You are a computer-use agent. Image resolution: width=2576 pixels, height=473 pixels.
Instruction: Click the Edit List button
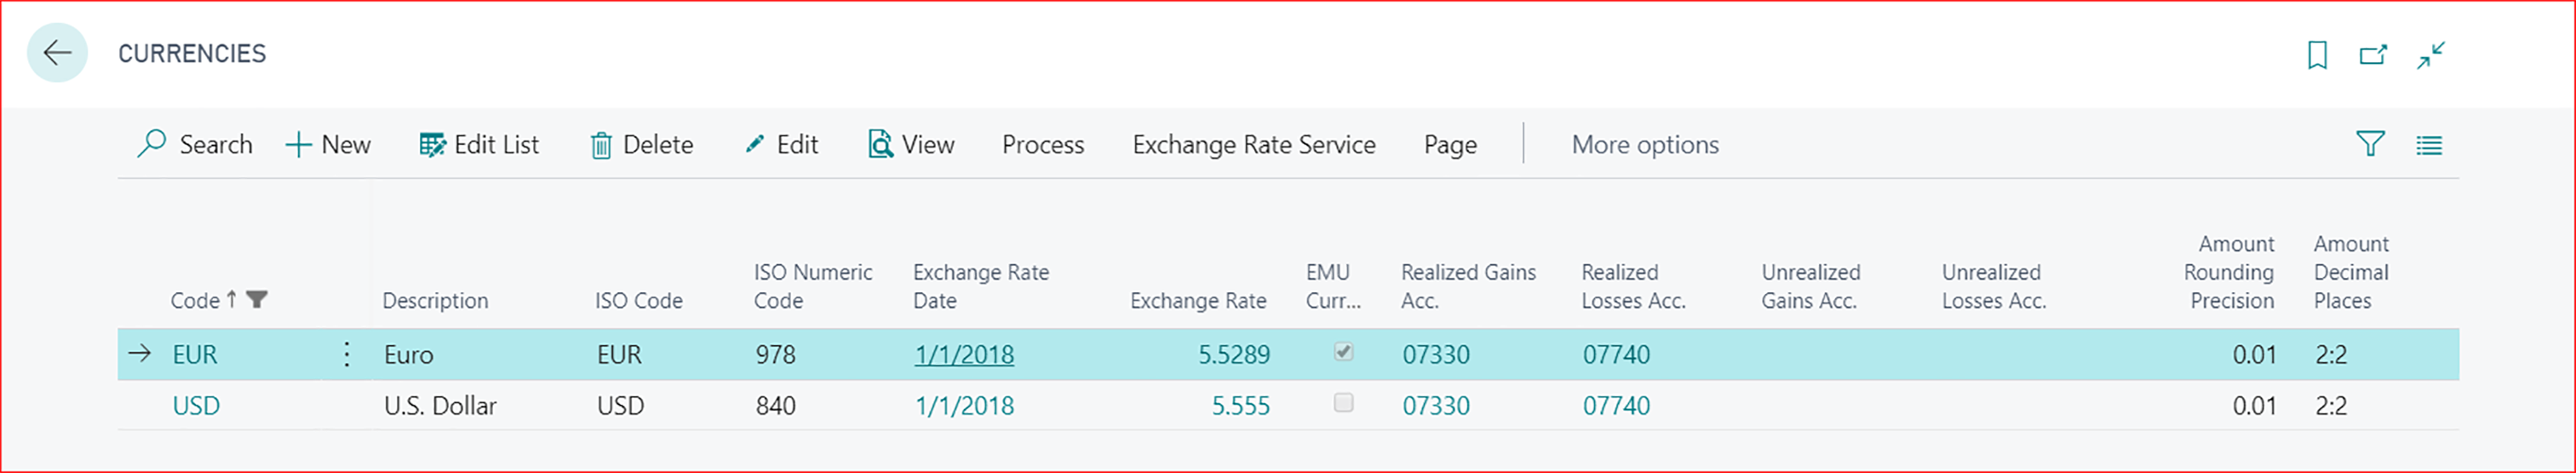[x=479, y=145]
